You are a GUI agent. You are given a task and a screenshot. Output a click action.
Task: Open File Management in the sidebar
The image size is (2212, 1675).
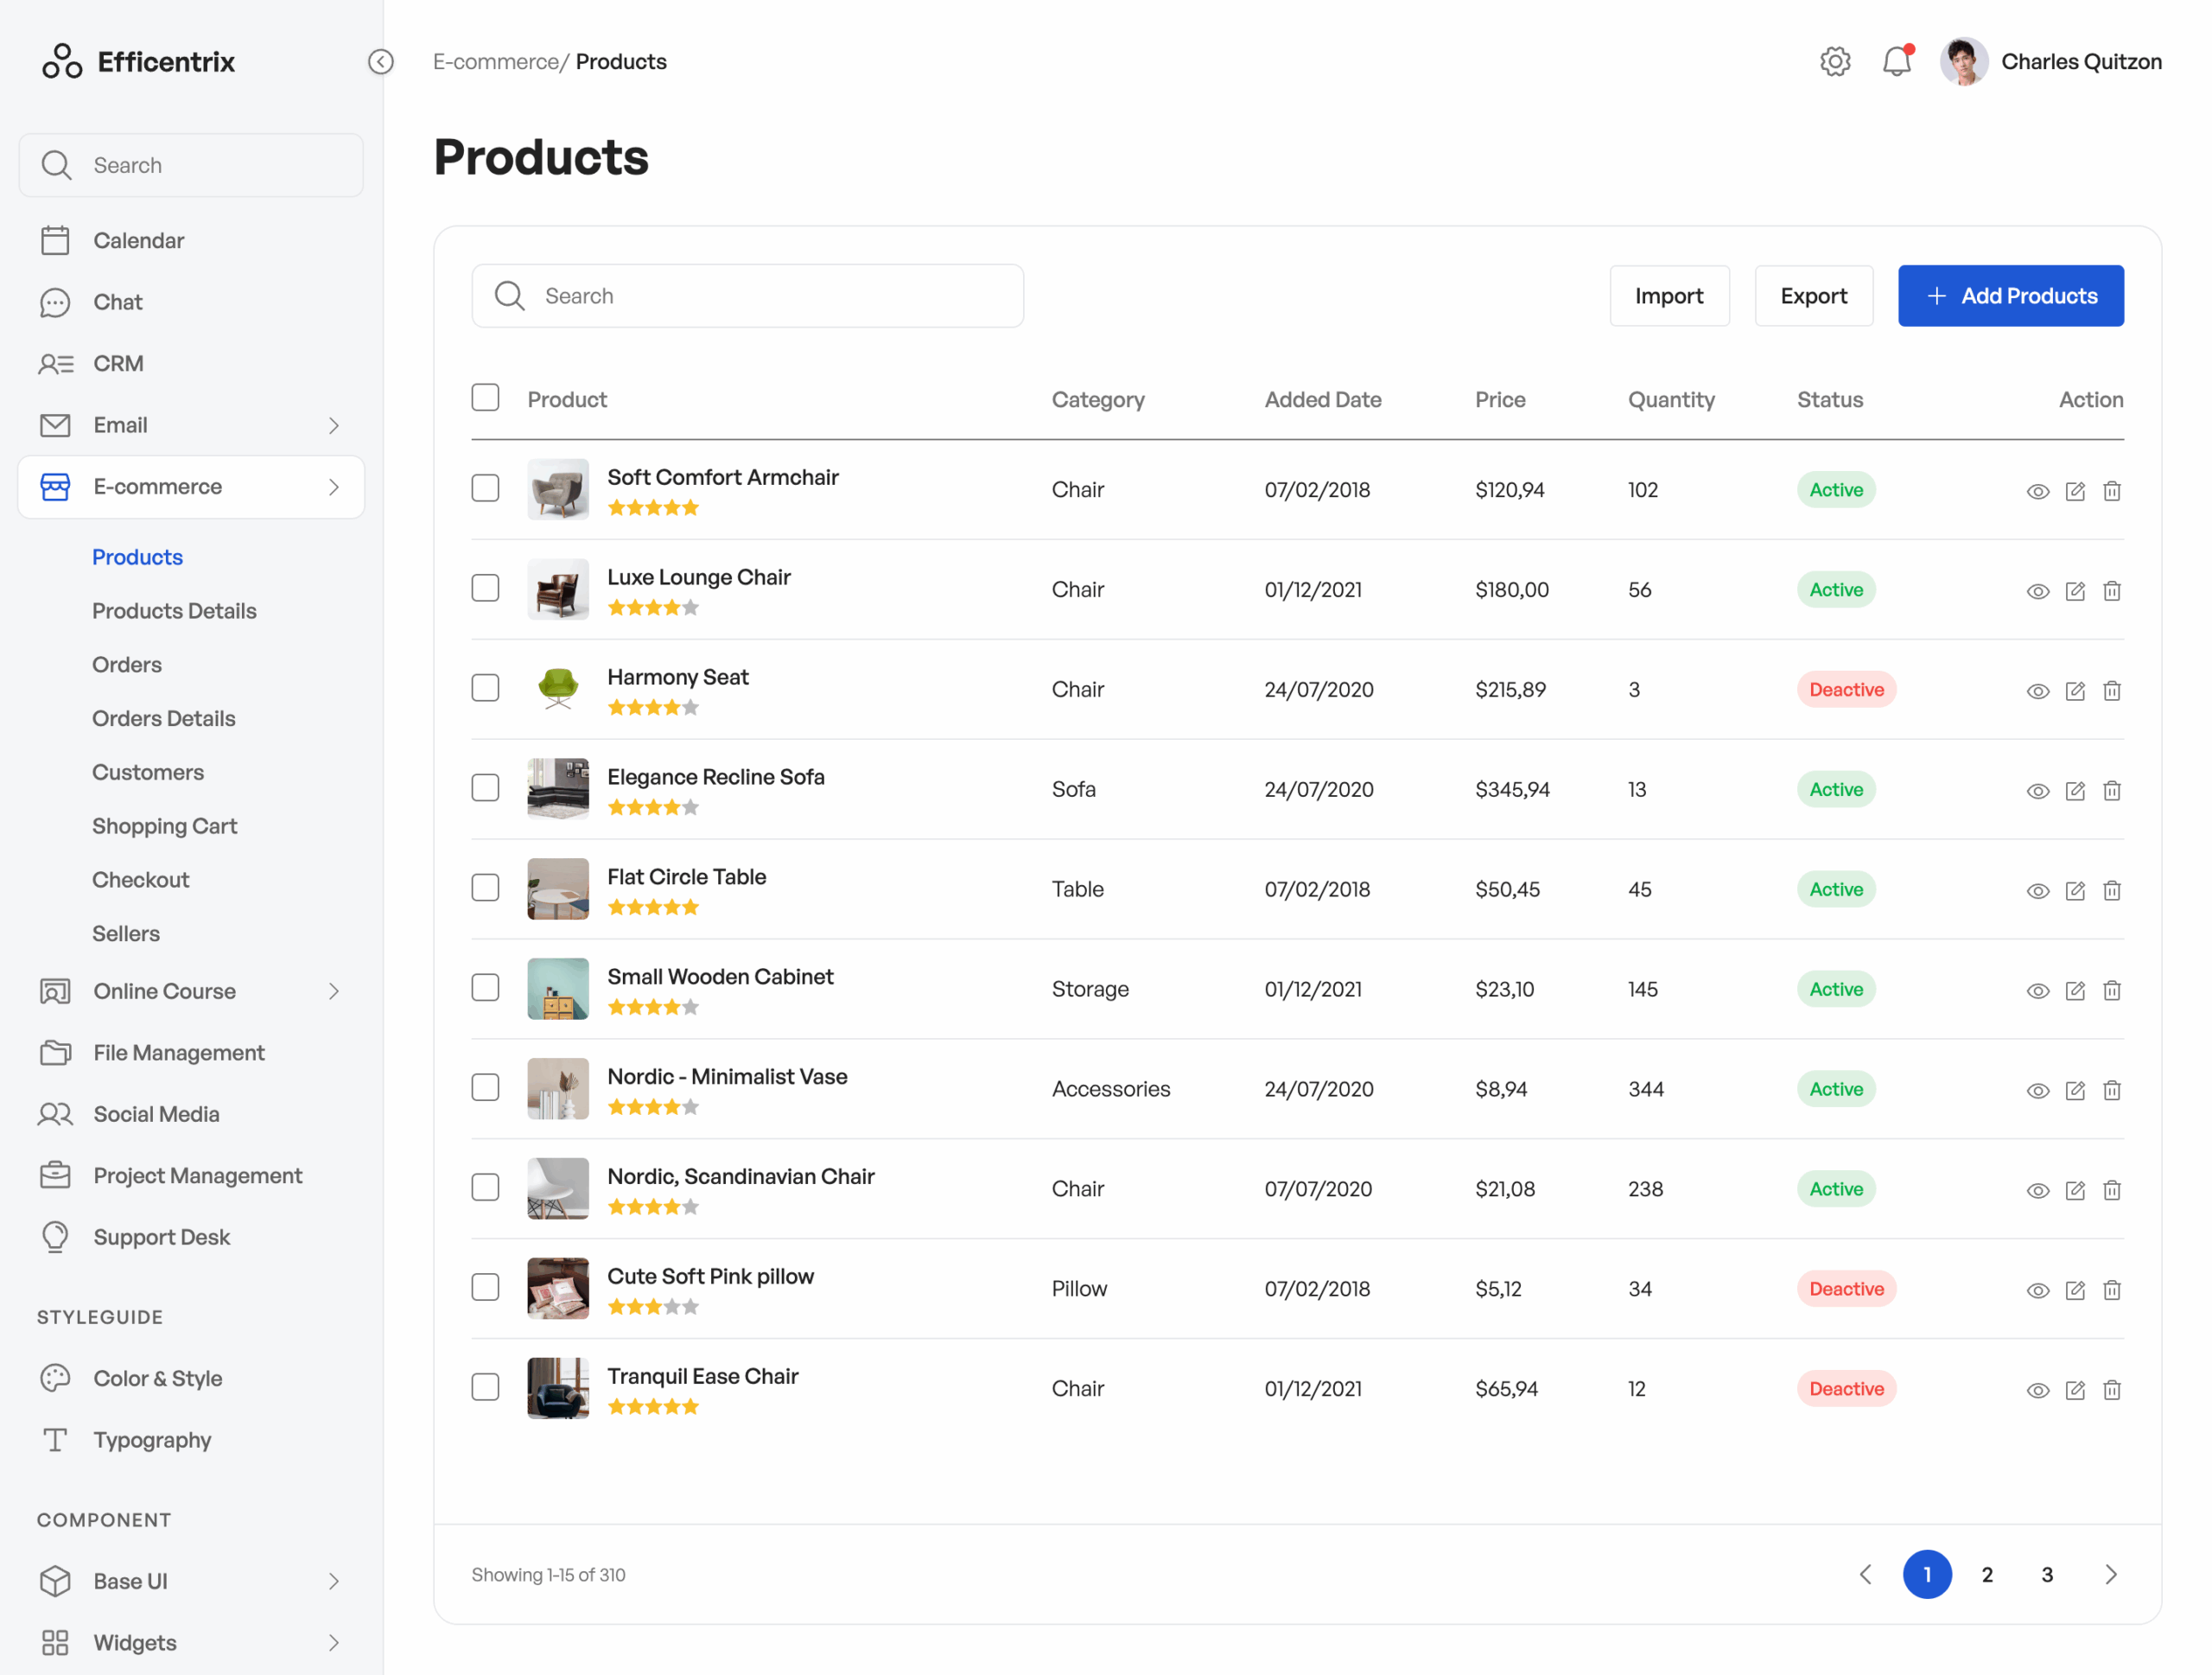[178, 1052]
